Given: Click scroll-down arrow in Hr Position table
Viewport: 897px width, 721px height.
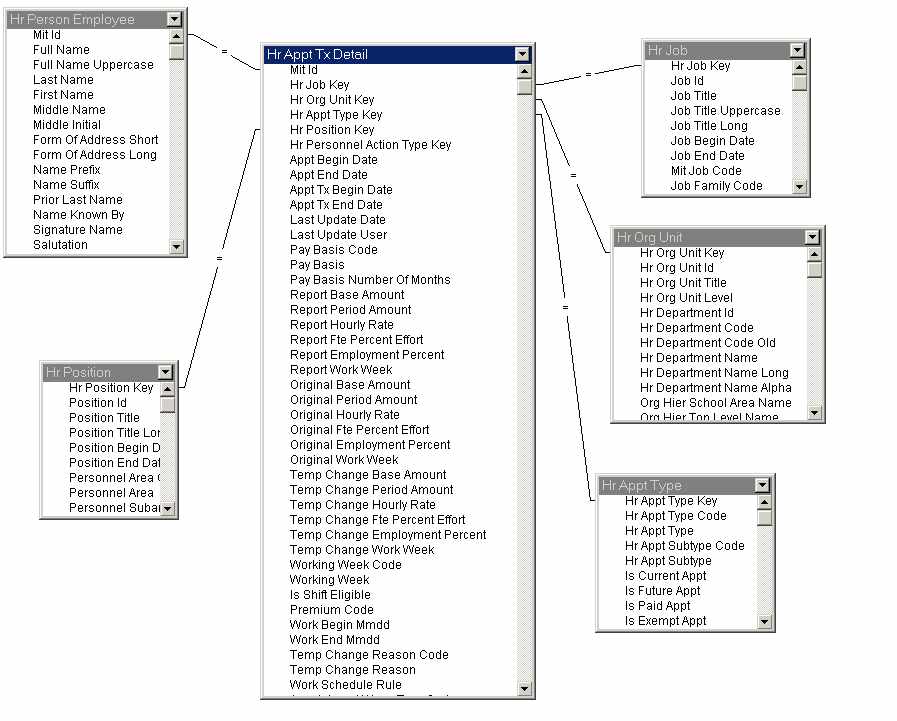Looking at the screenshot, I should click(x=168, y=508).
